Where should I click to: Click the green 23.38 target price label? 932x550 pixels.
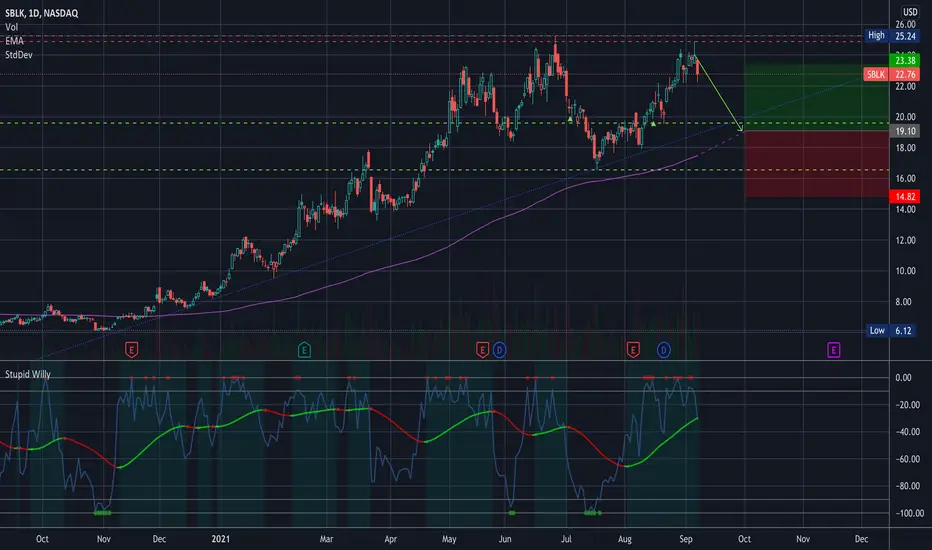click(905, 61)
